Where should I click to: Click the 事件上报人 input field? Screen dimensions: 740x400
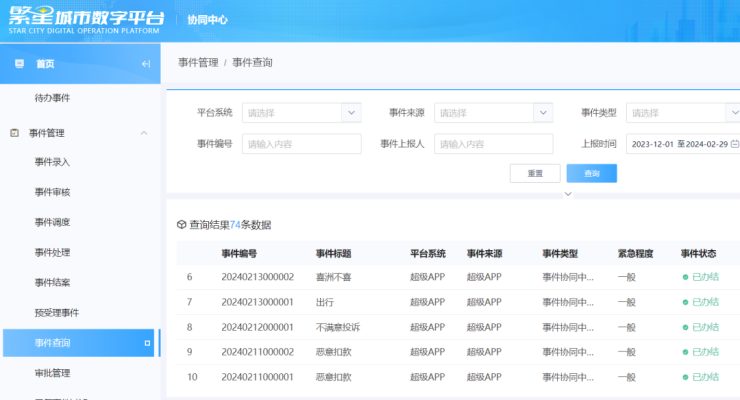point(493,144)
